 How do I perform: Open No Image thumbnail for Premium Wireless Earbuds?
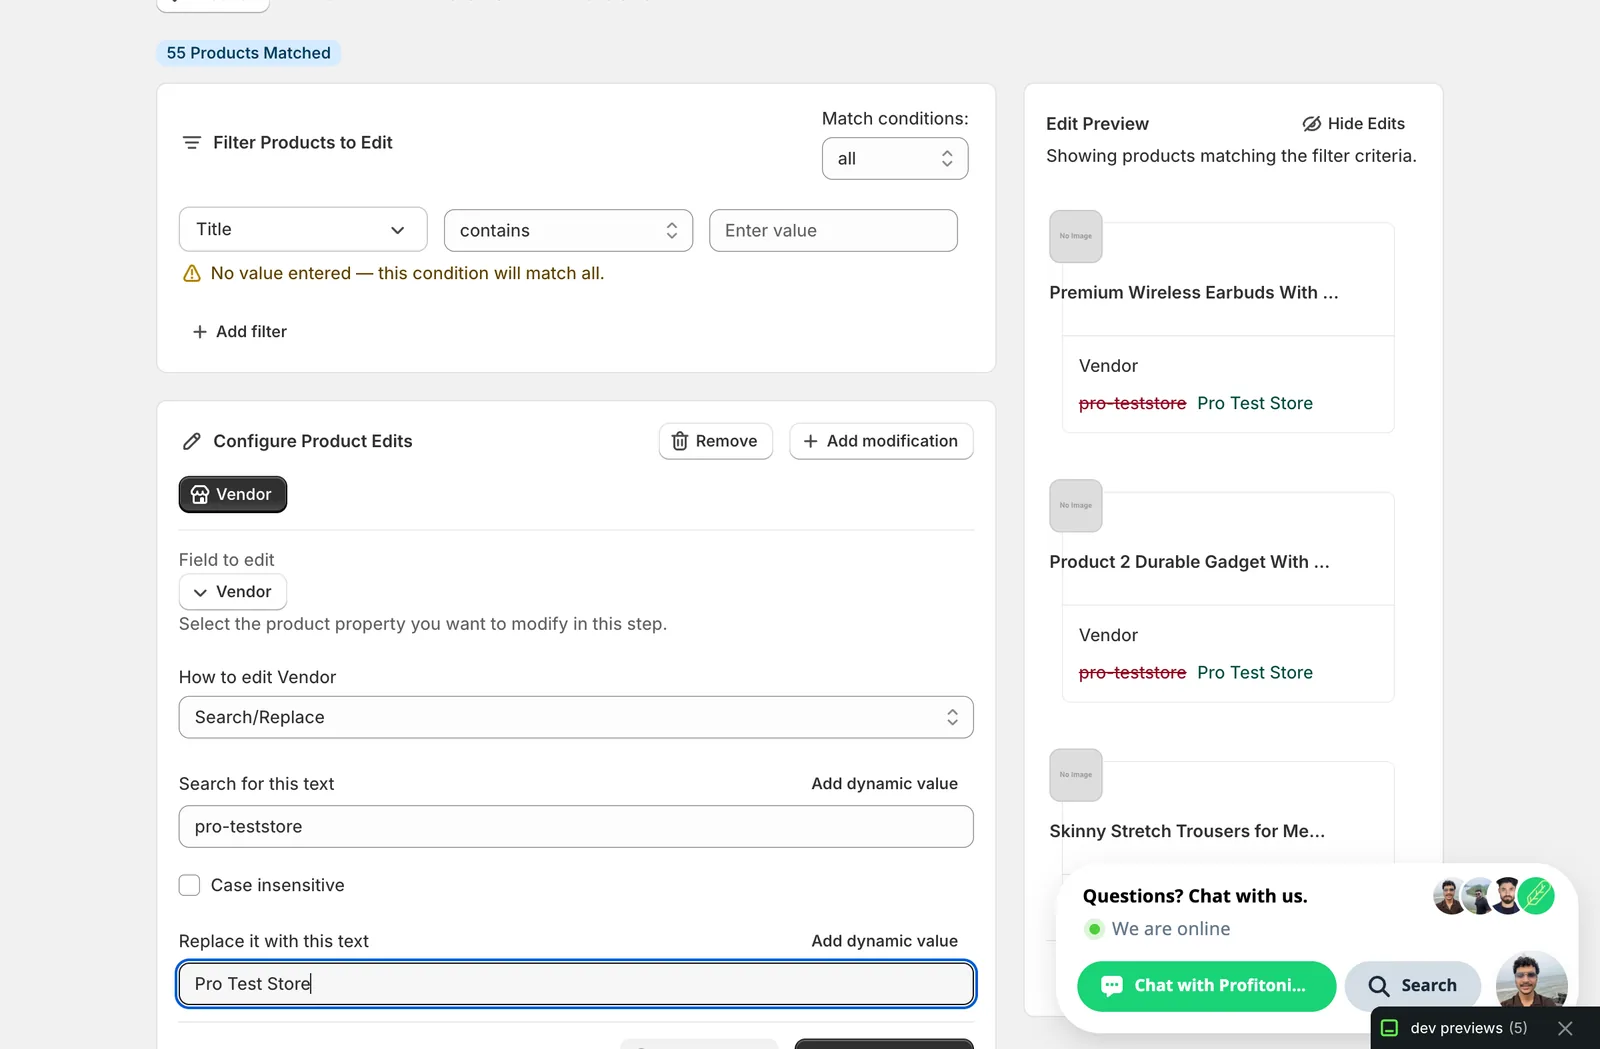coord(1076,237)
